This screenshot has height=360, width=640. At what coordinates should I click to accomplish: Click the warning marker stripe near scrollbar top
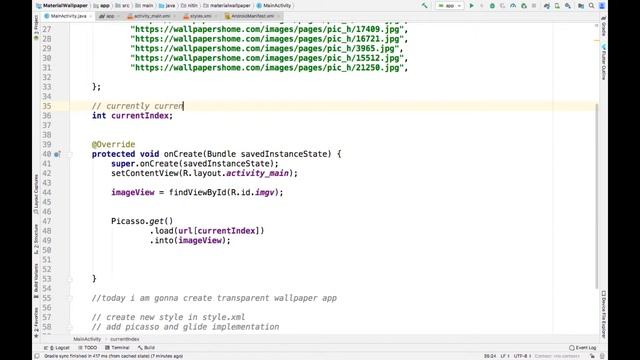click(597, 40)
